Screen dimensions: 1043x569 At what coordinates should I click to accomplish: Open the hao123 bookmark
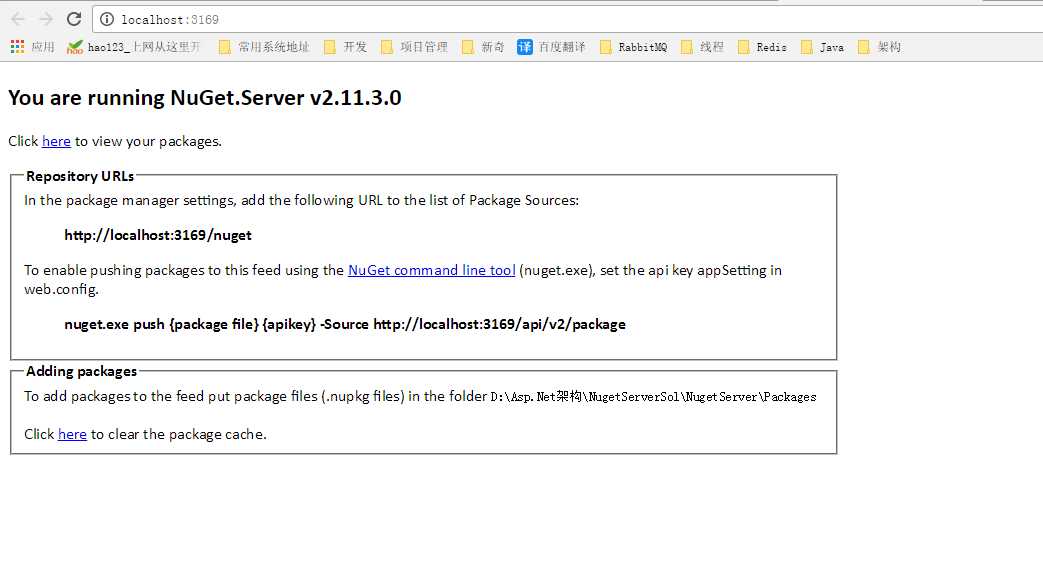coord(134,47)
